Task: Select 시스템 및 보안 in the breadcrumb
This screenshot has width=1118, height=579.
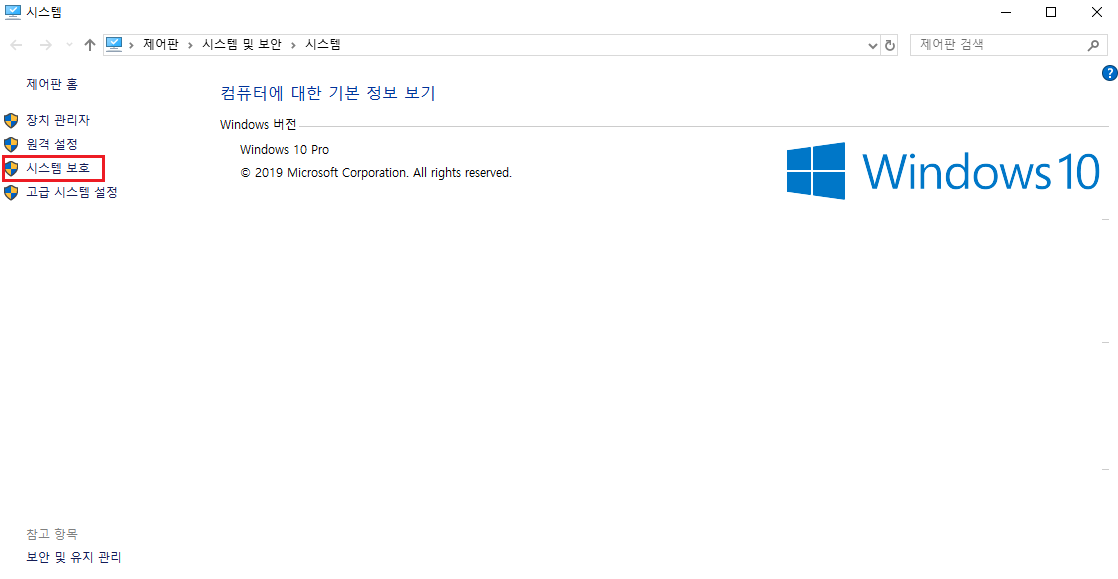Action: point(240,45)
